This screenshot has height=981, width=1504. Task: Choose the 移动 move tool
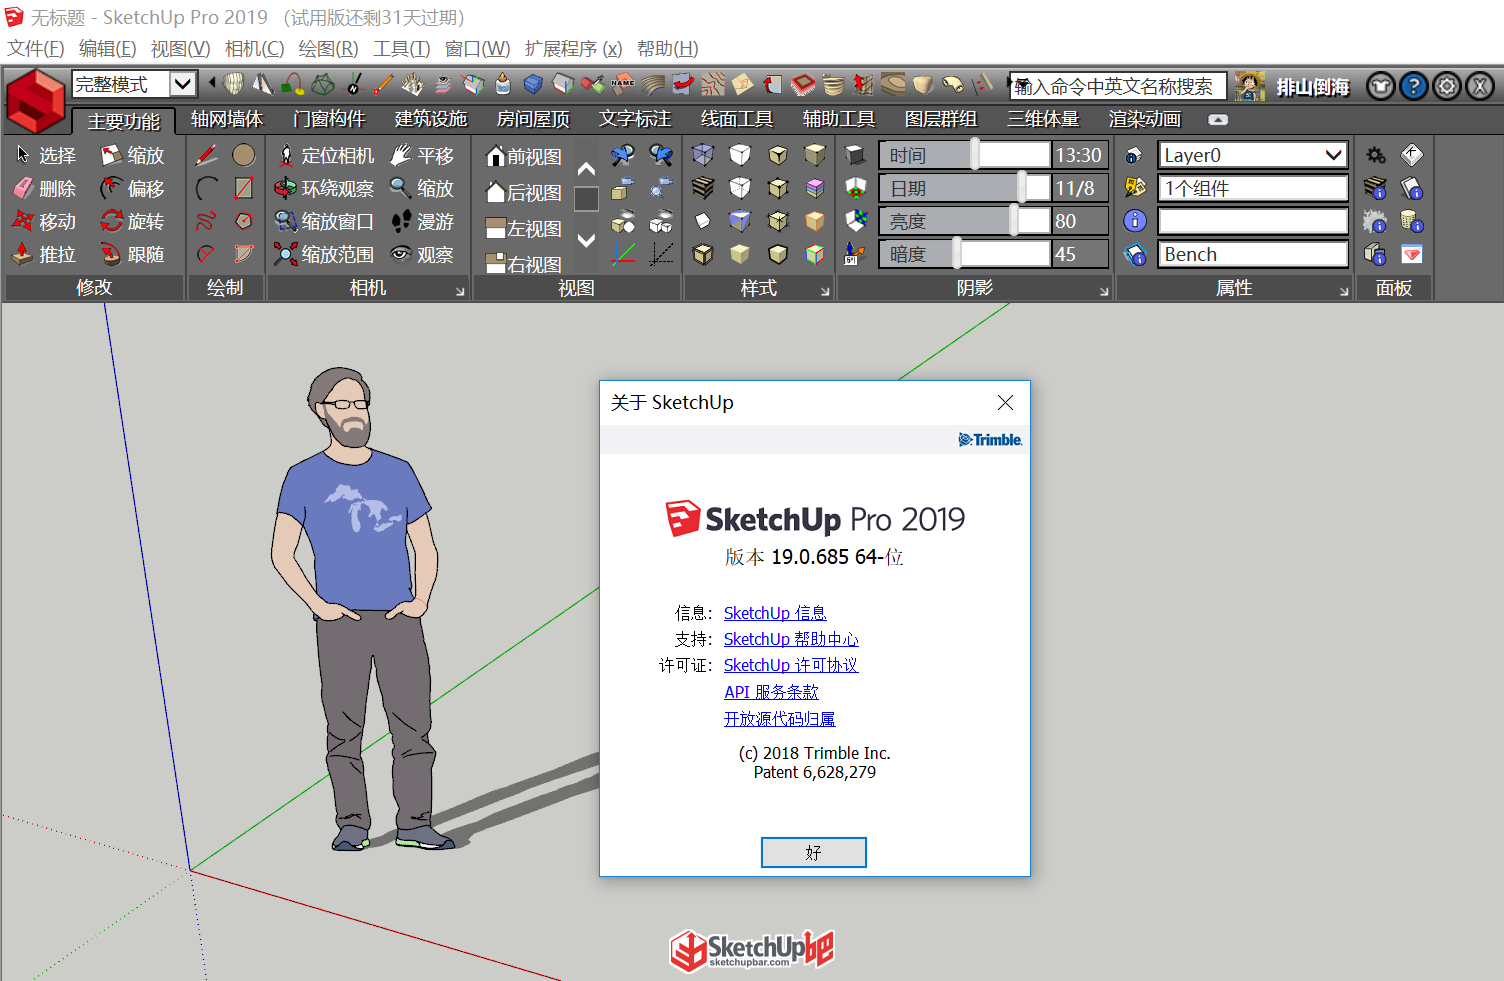(x=46, y=221)
